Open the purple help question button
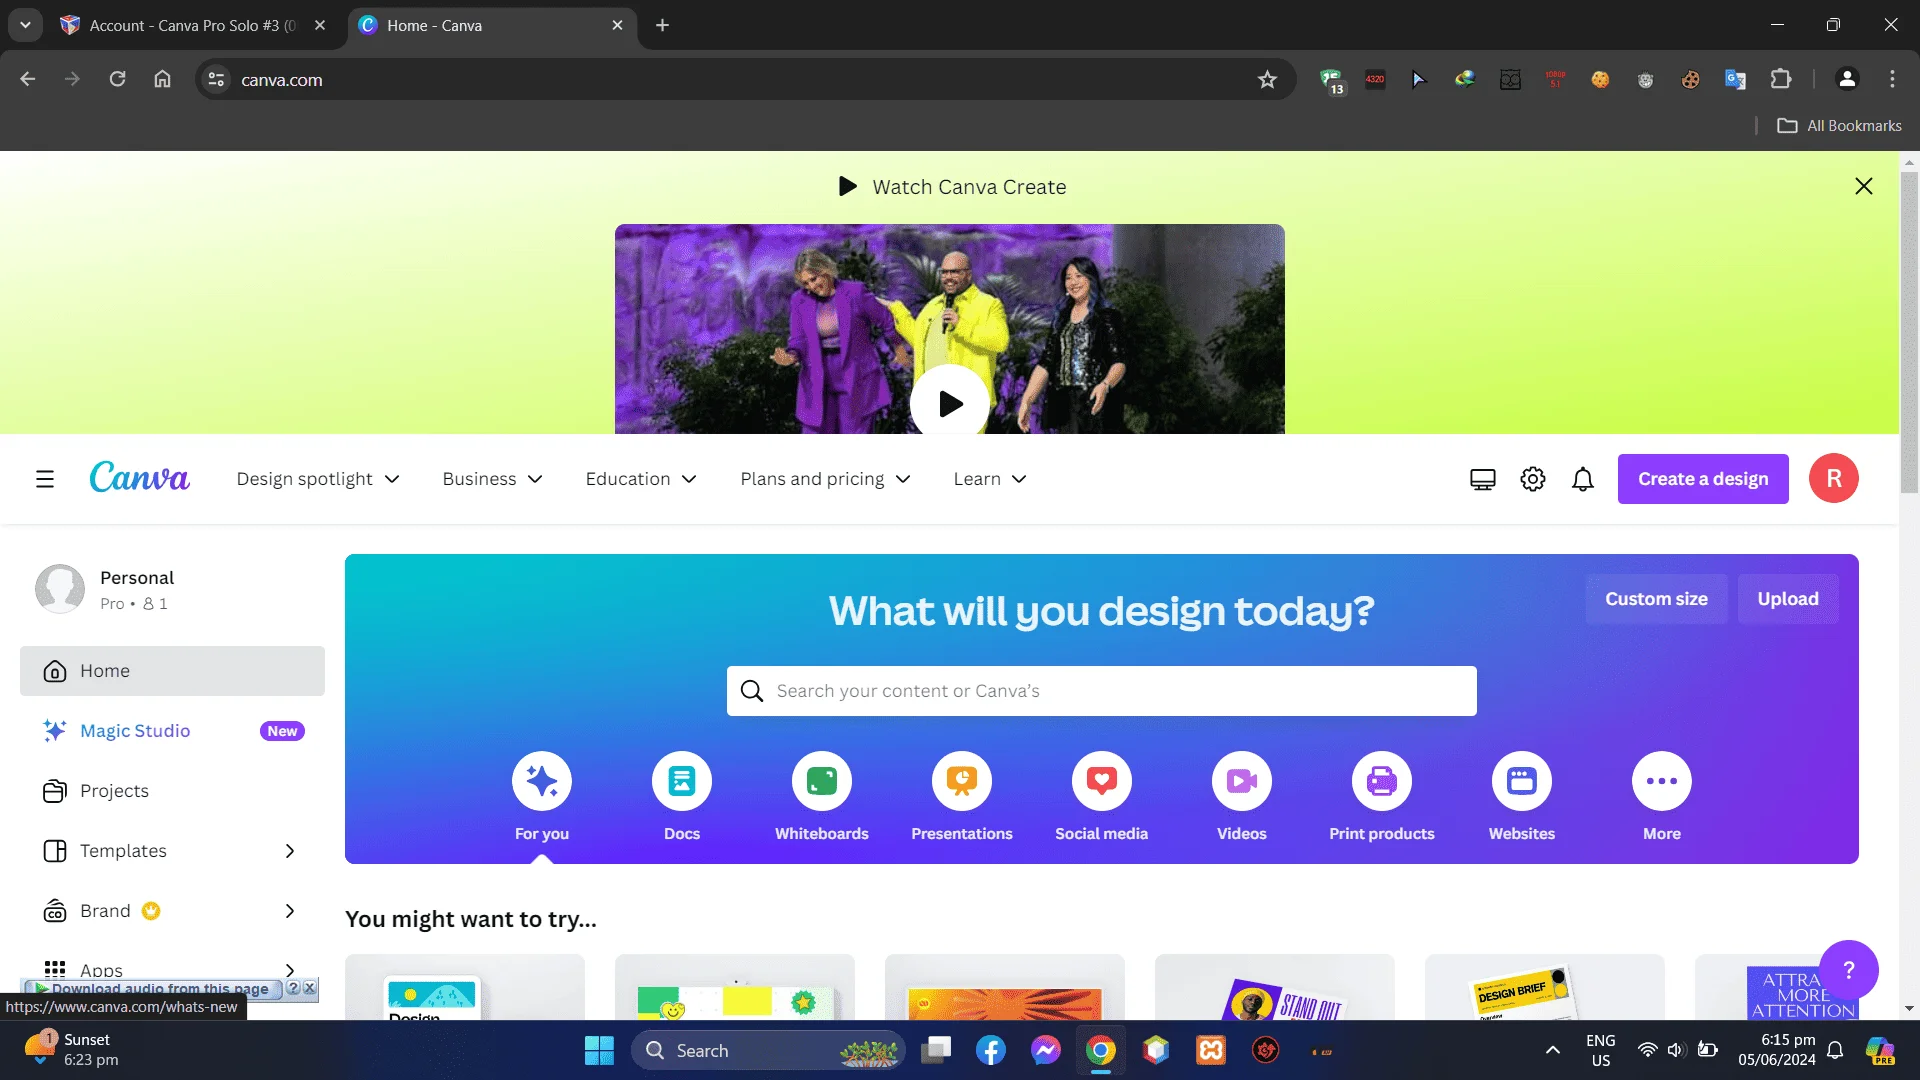Screen dimensions: 1920x1080 click(x=1849, y=970)
